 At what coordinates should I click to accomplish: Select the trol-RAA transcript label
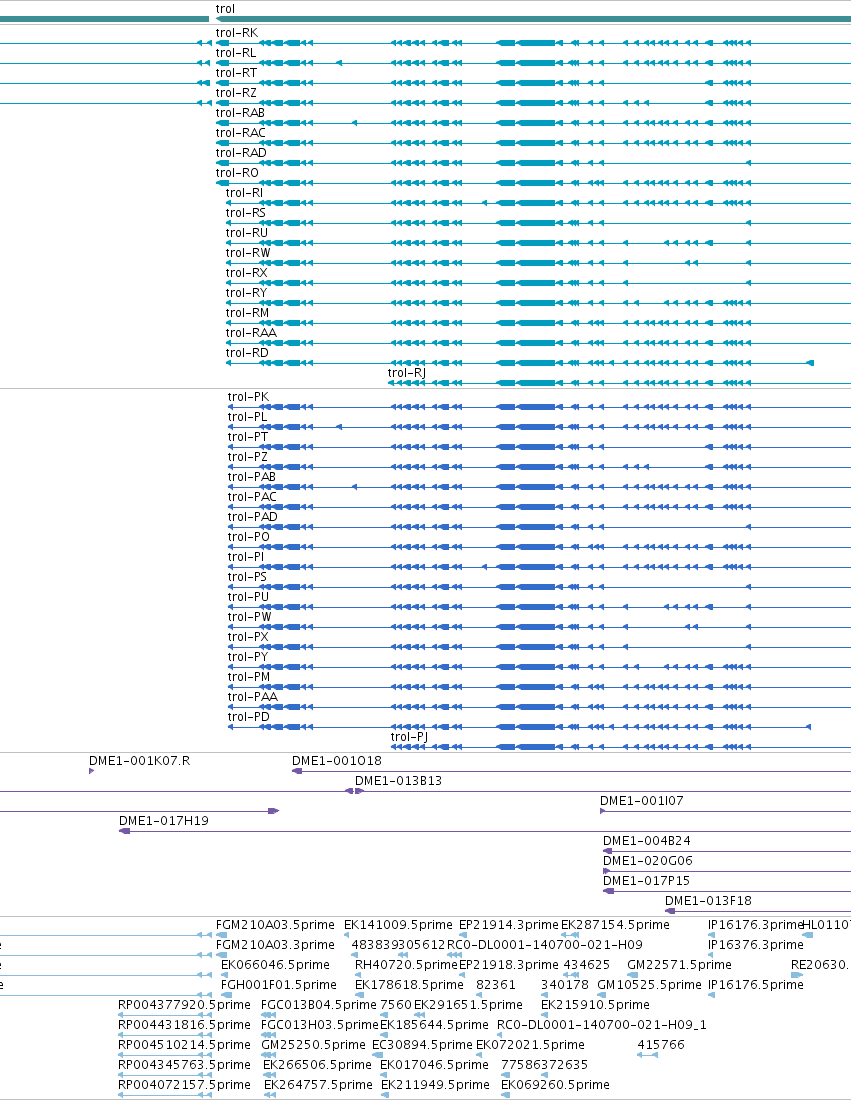coord(250,333)
